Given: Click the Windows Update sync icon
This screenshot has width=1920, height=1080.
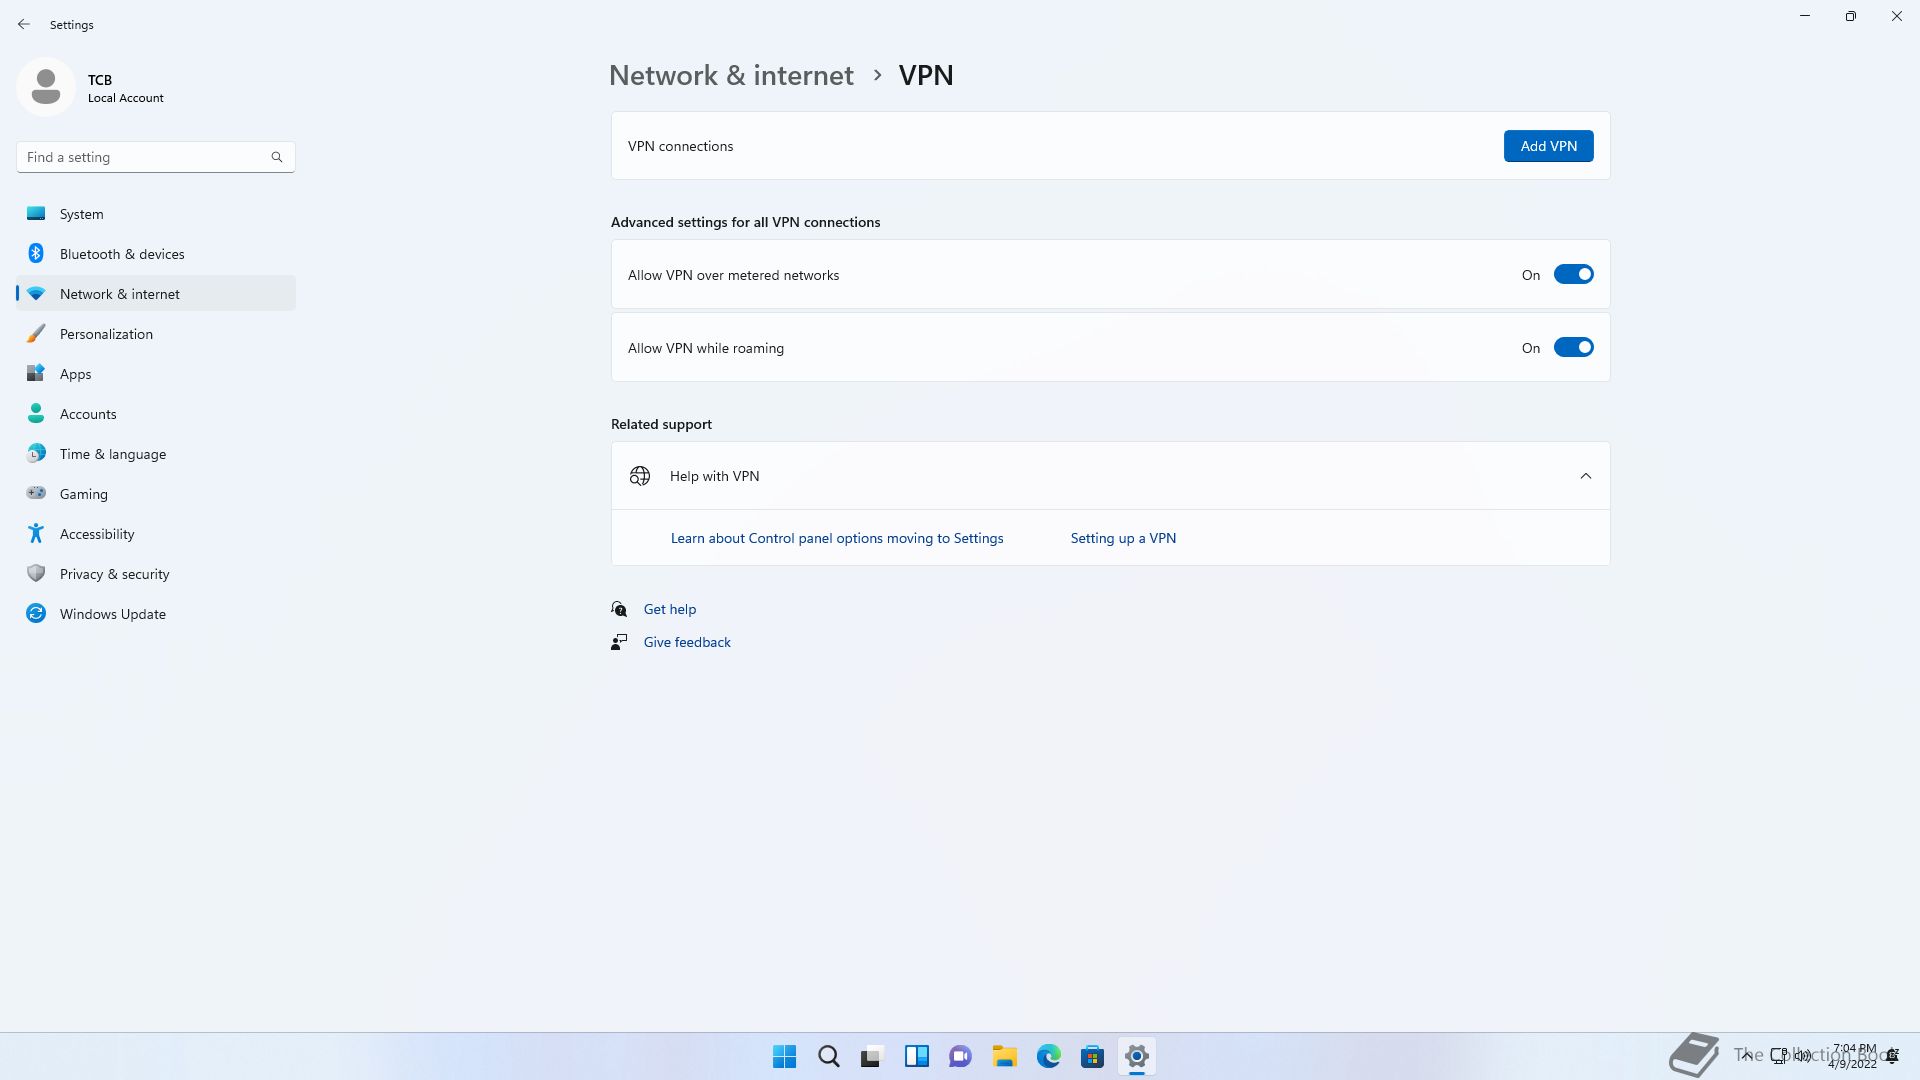Looking at the screenshot, I should [36, 614].
